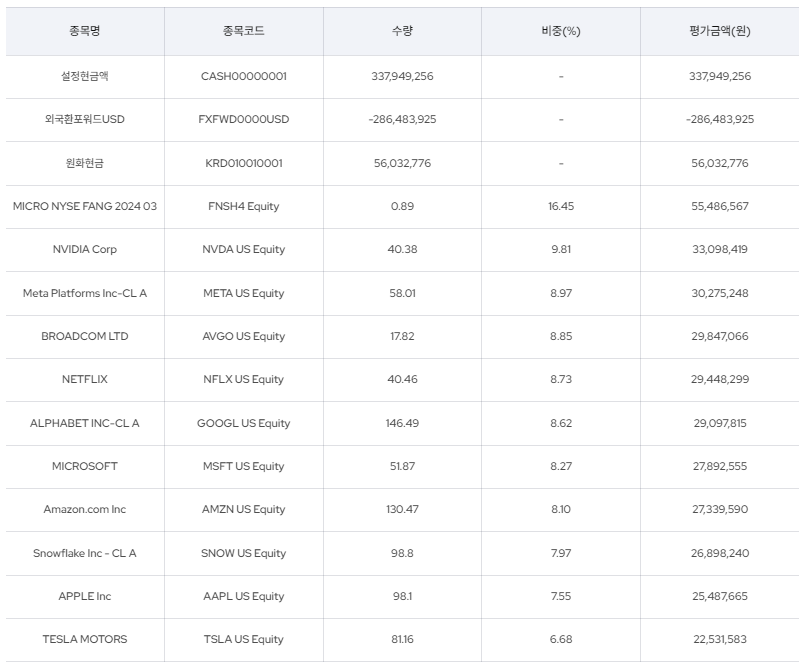
Task: Select code CASH00000001
Action: [244, 76]
